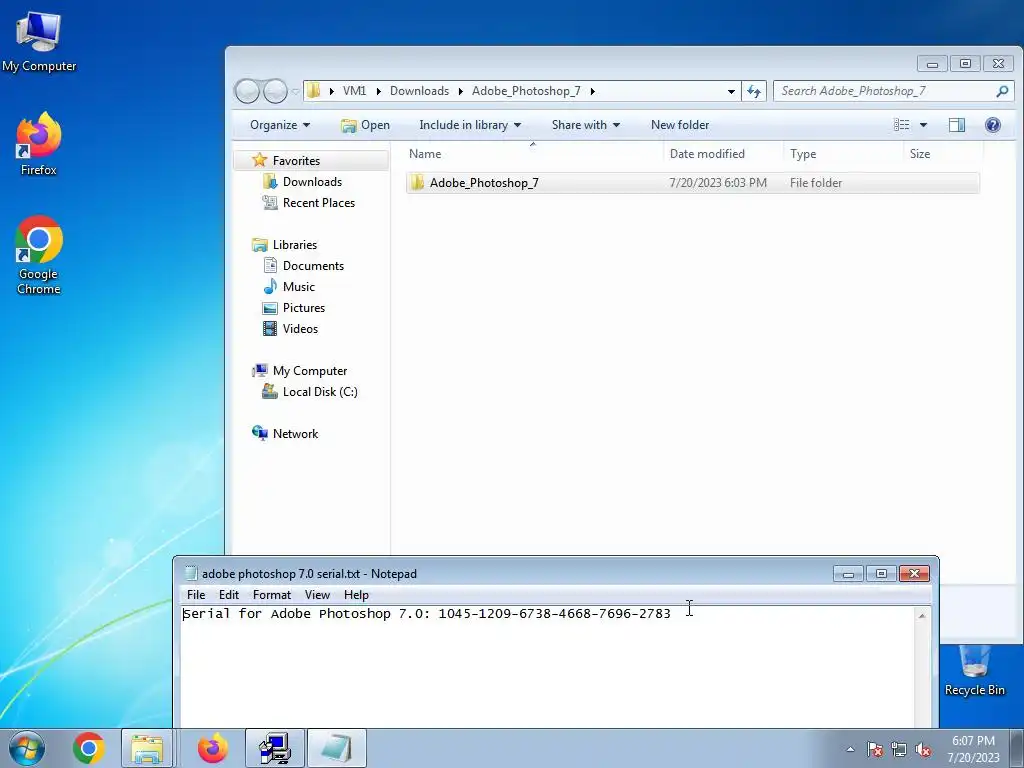This screenshot has height=768, width=1024.
Task: Minimize the Notepad window
Action: (x=848, y=574)
